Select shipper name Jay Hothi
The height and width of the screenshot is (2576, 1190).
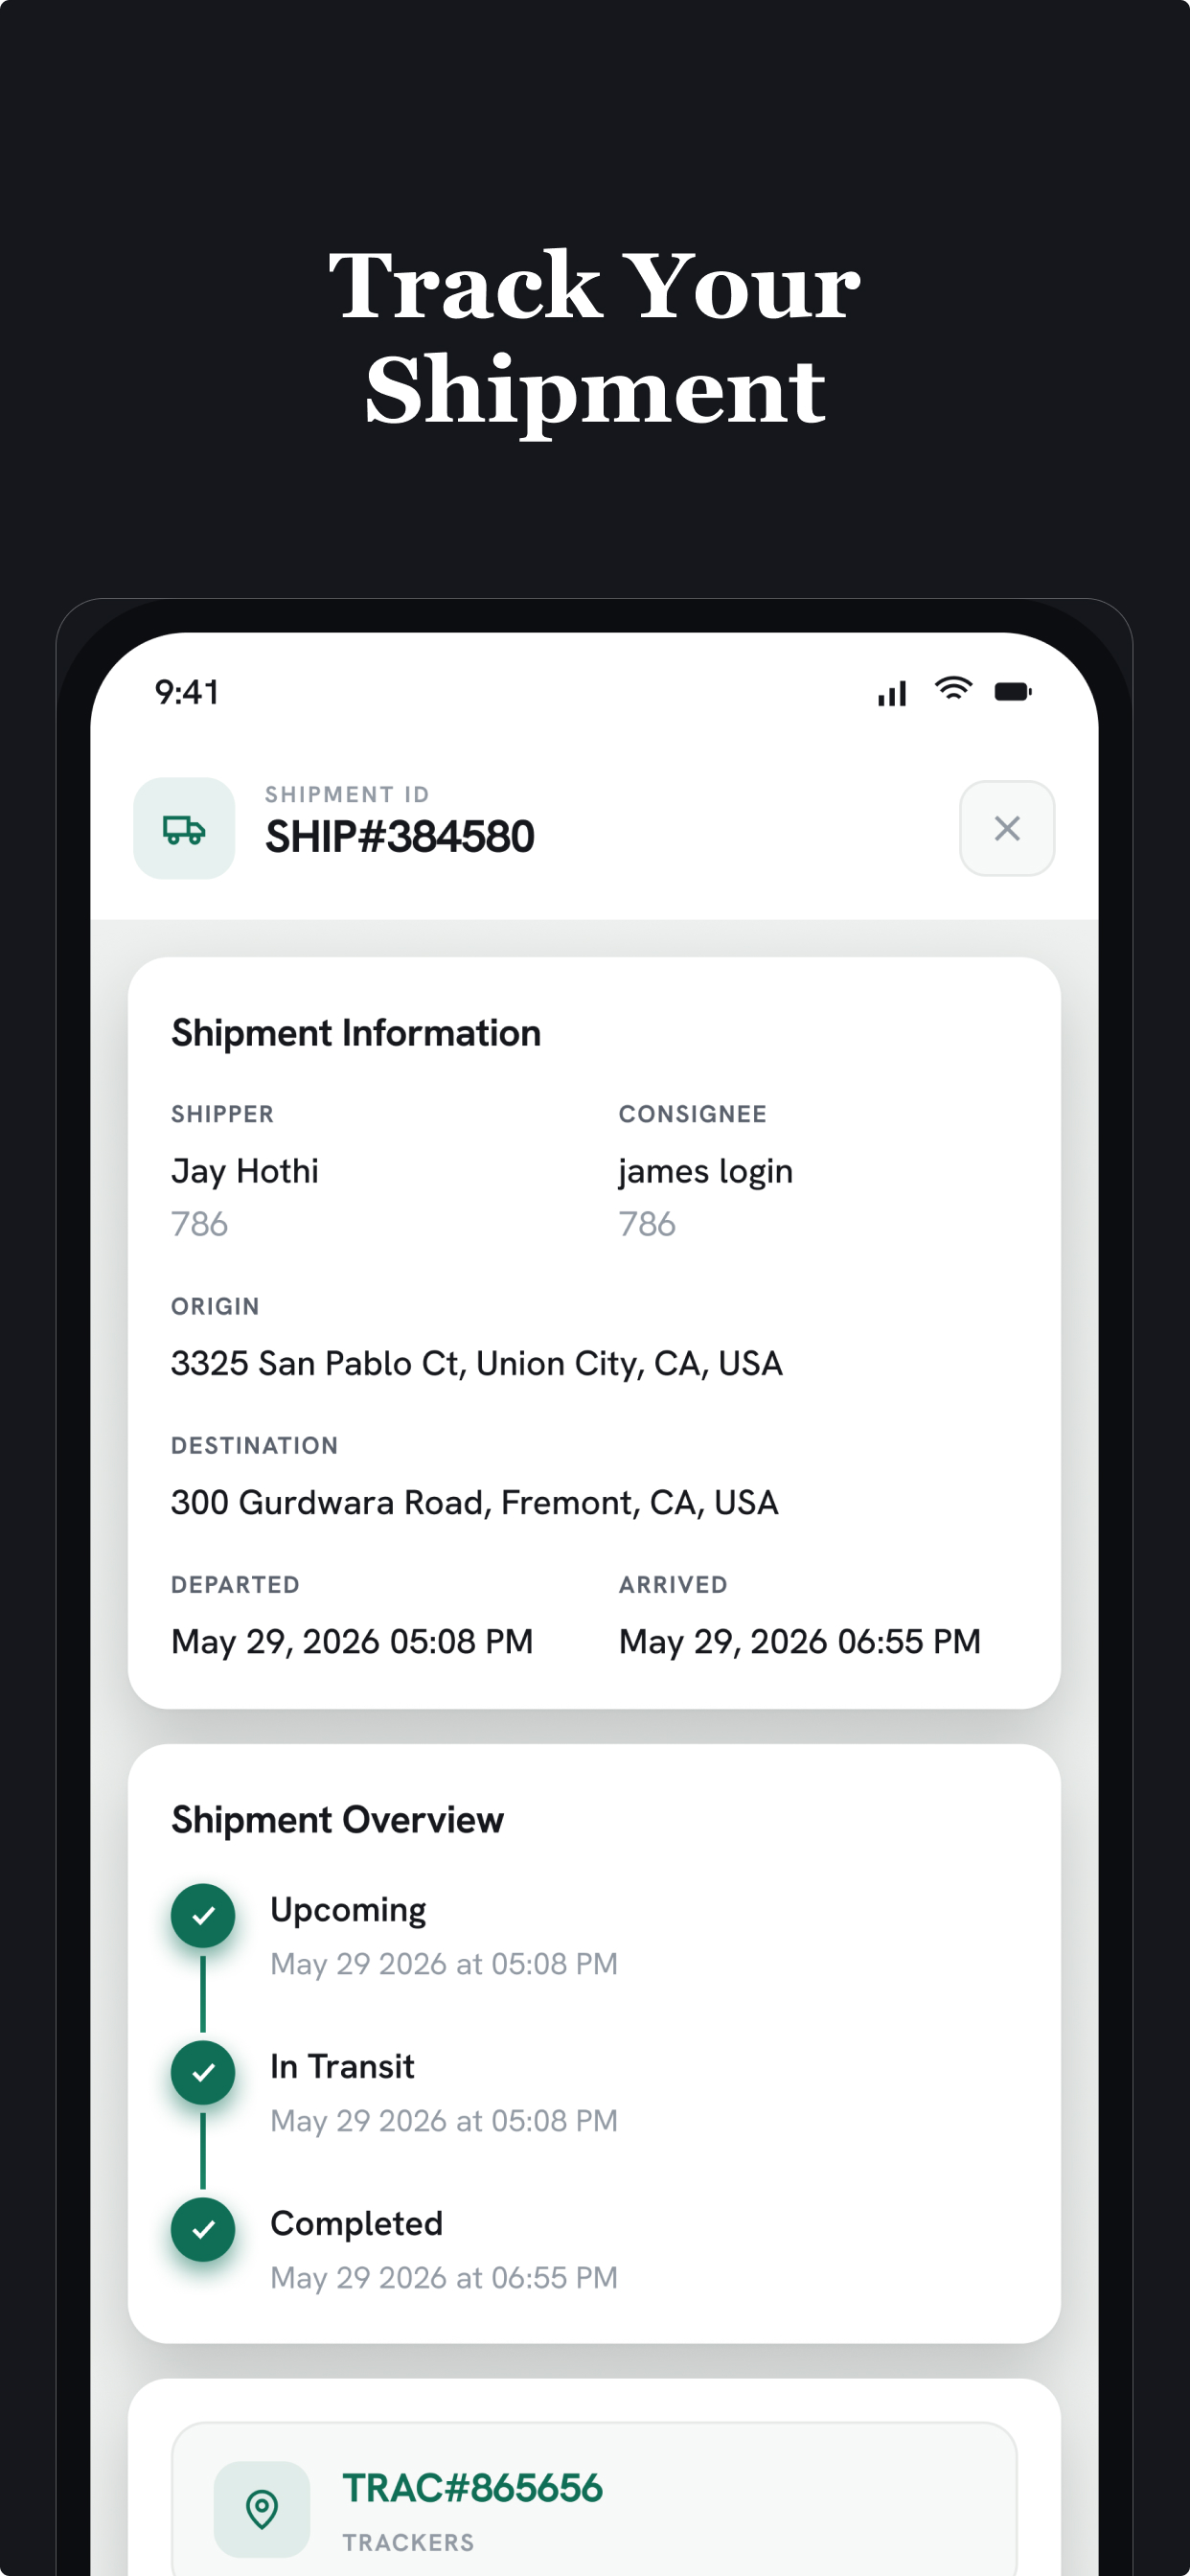point(245,1171)
